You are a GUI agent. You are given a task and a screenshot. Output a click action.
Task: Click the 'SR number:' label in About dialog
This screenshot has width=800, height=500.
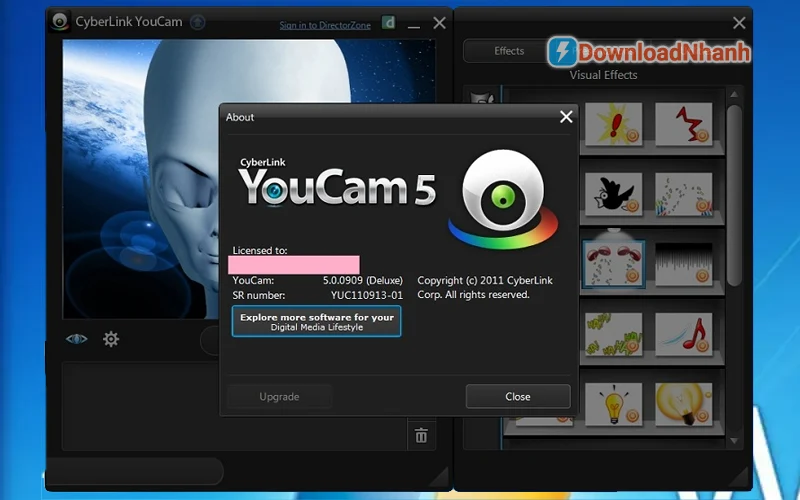[x=259, y=295]
